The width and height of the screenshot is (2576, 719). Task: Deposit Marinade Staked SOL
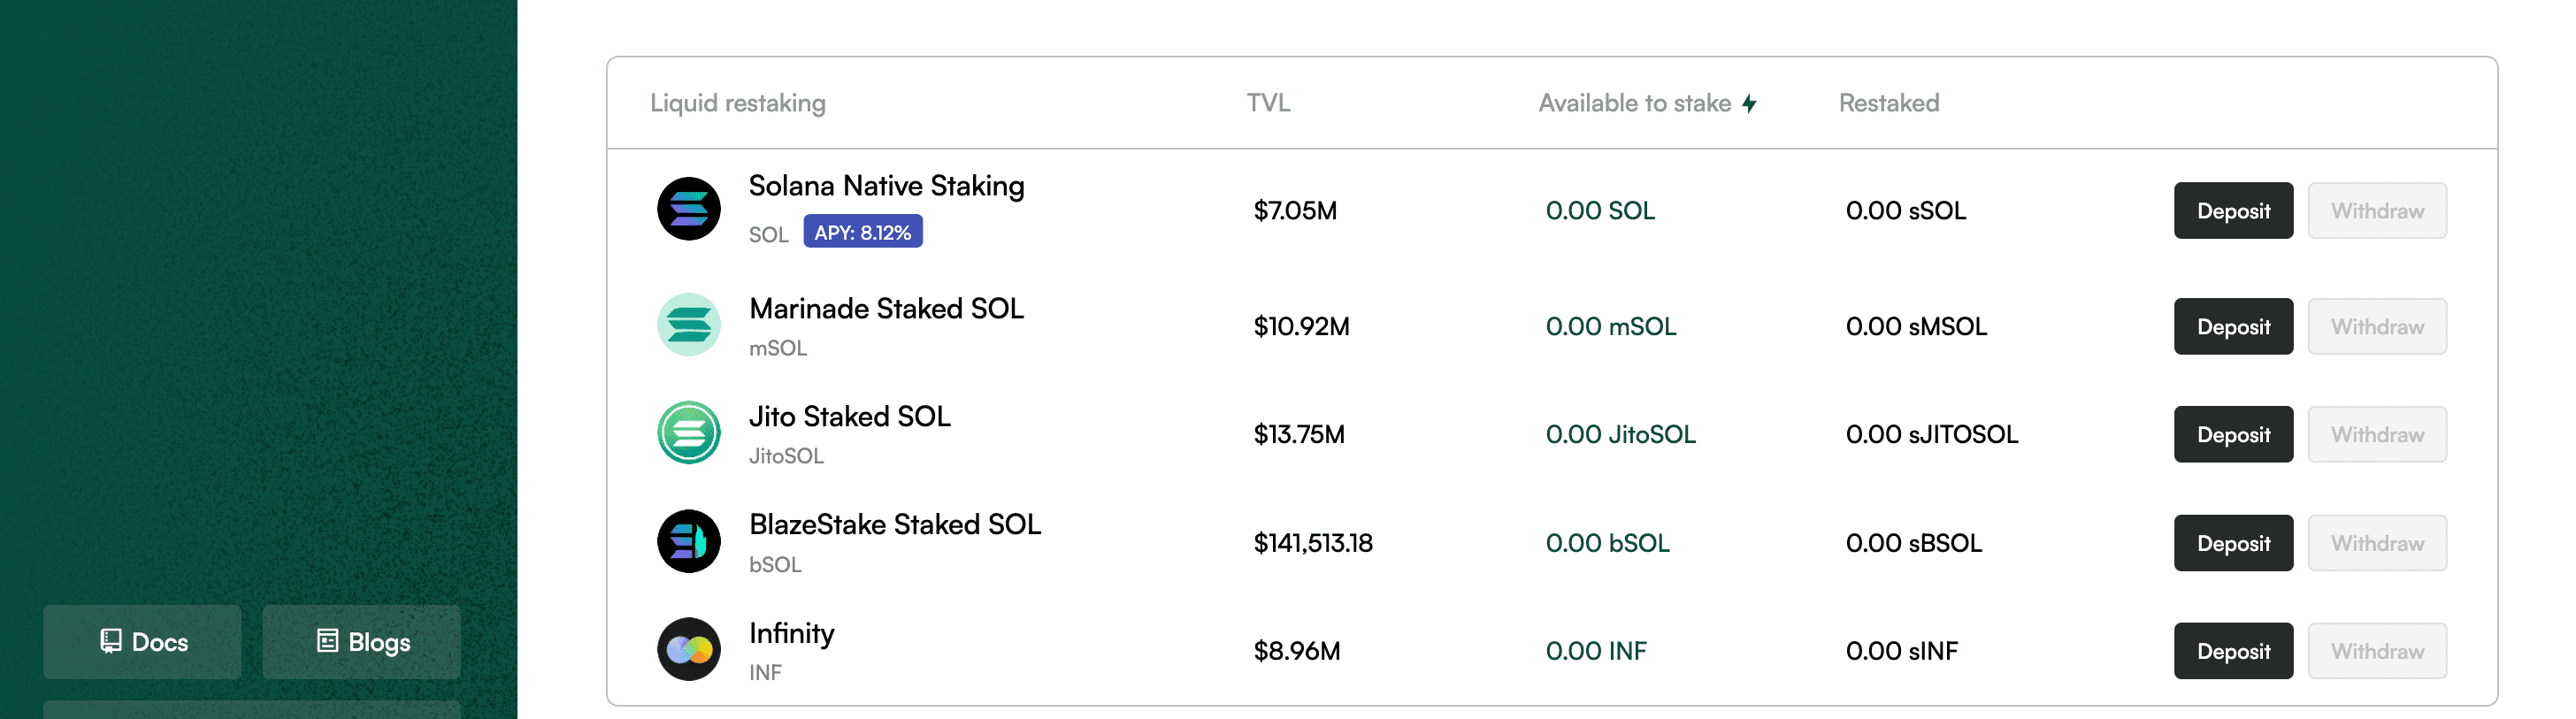click(2232, 327)
